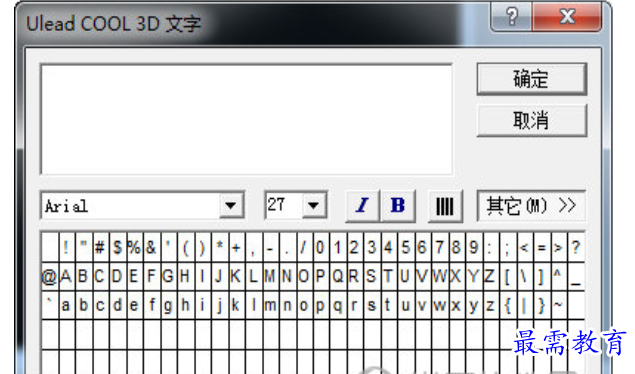This screenshot has height=374, width=635.
Task: Insert the { brace from the grid
Action: tap(507, 305)
